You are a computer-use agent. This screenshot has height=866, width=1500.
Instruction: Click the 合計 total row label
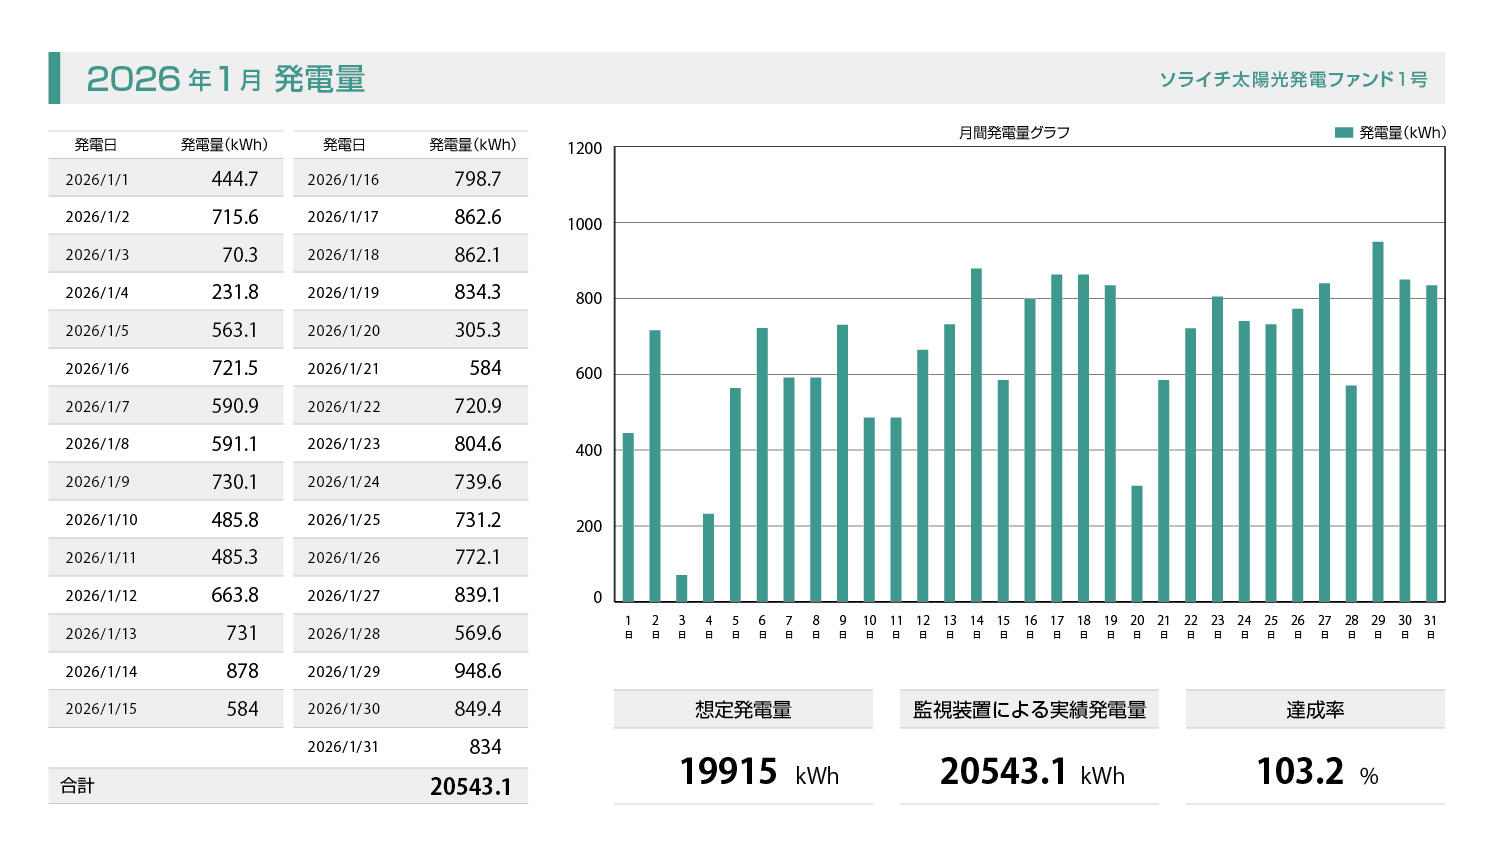pos(77,786)
